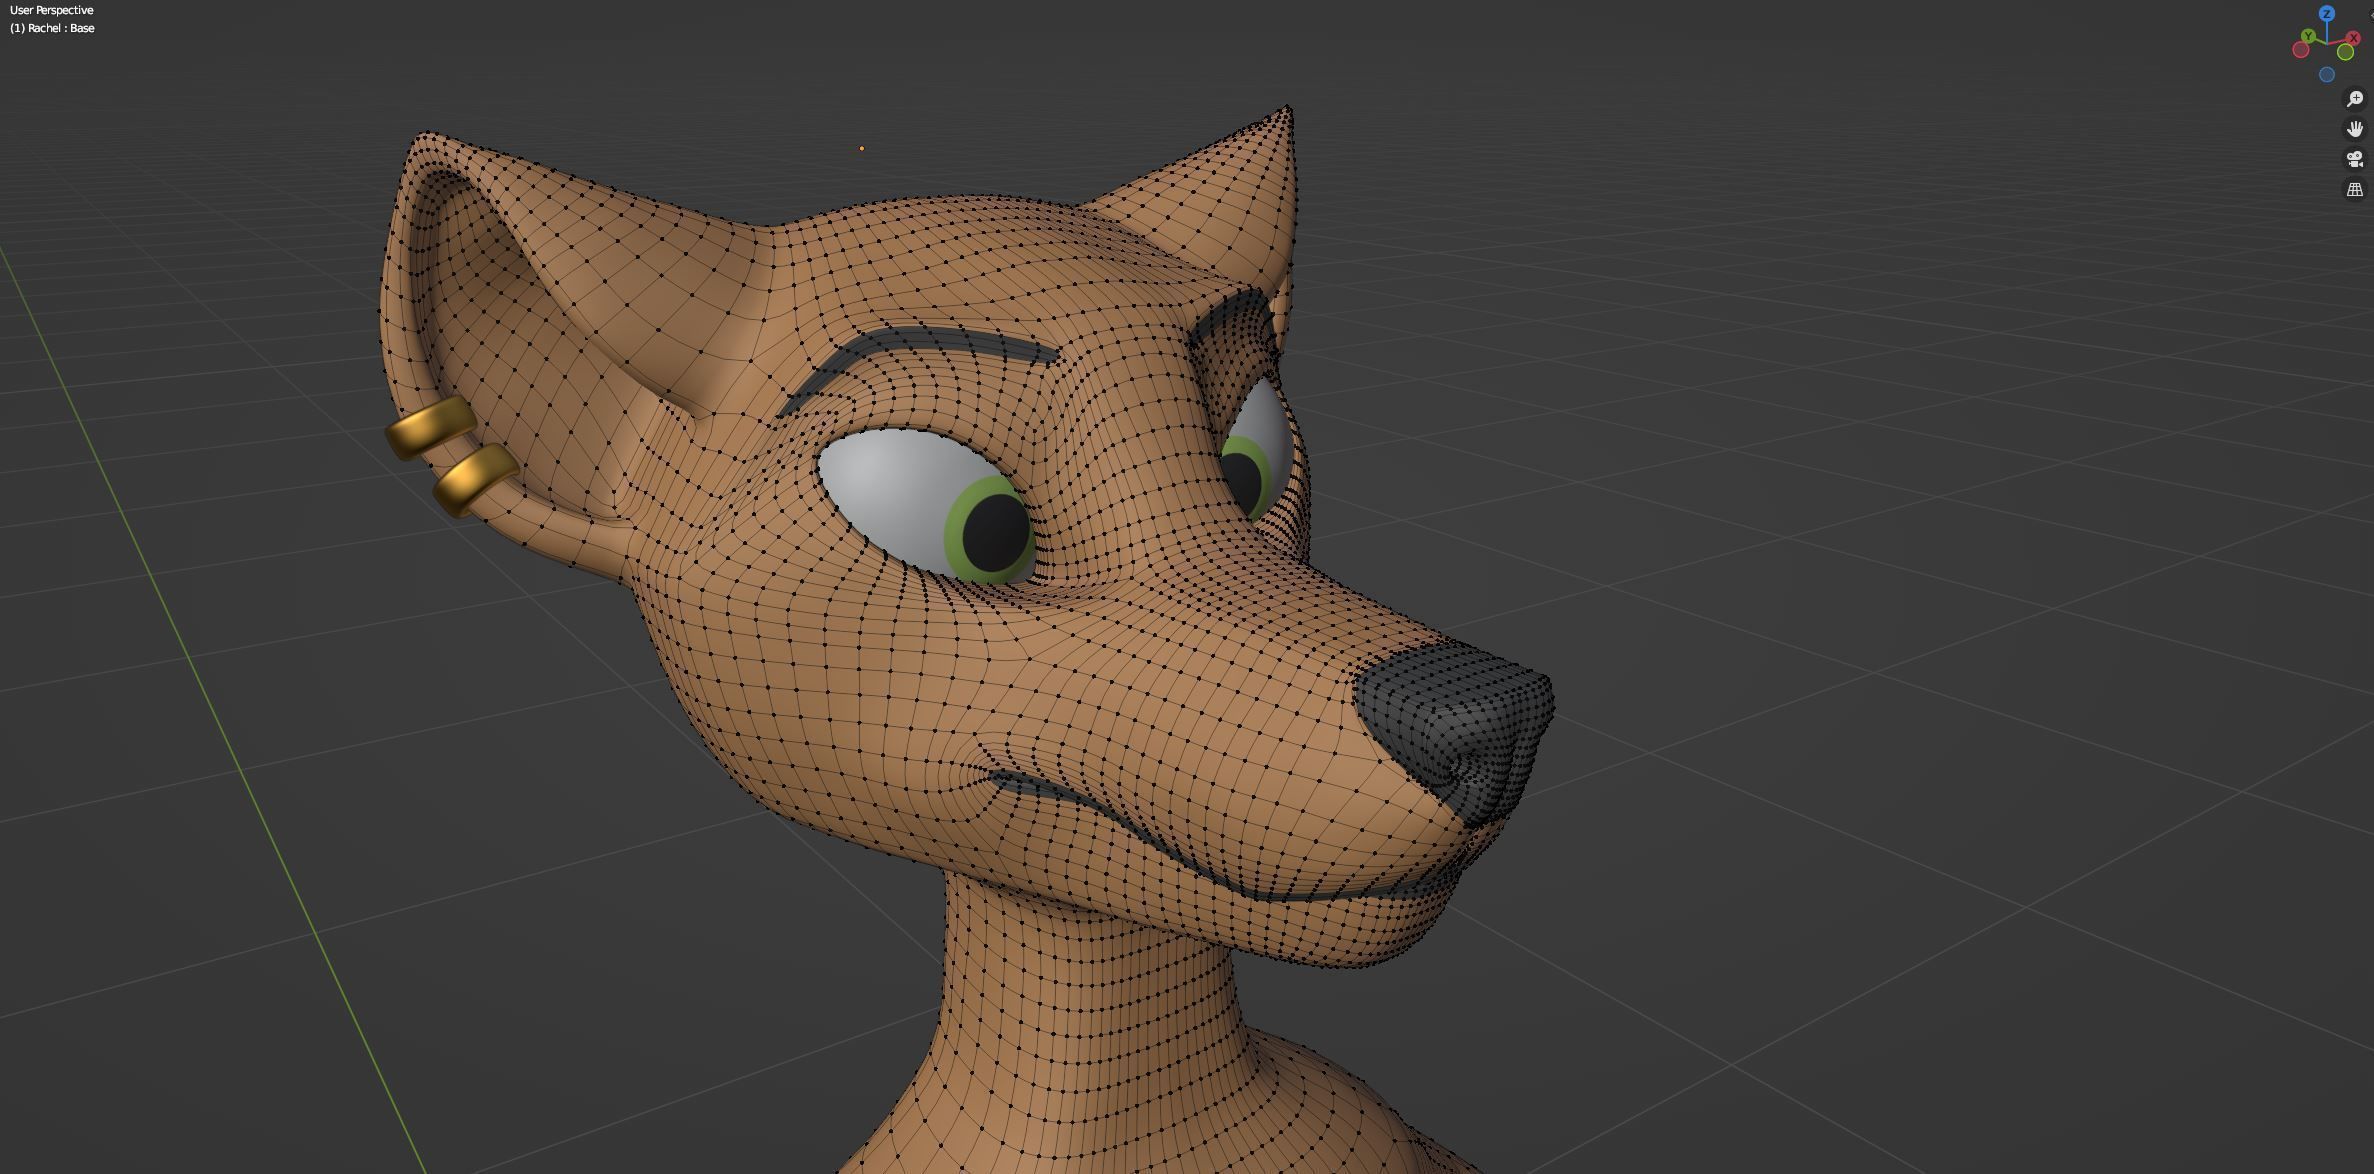Click the hollow blue negative Z axis circle
Image resolution: width=2374 pixels, height=1174 pixels.
[x=2327, y=74]
